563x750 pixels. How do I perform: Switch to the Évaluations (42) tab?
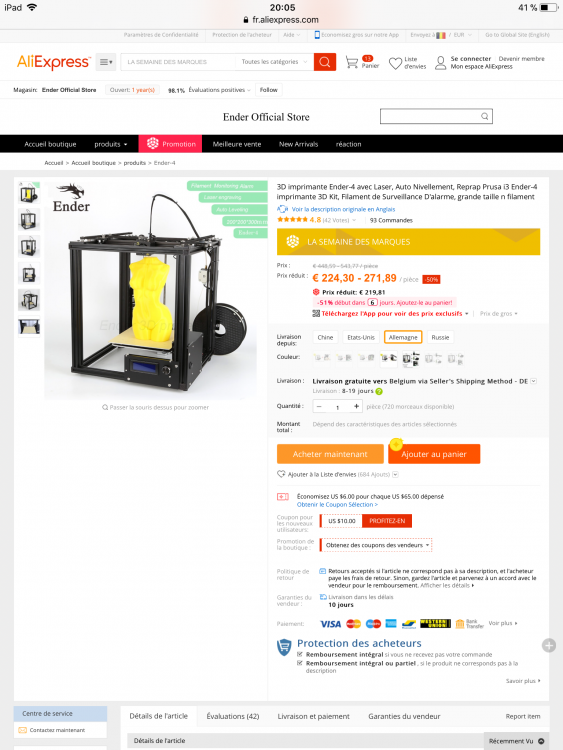click(x=232, y=716)
